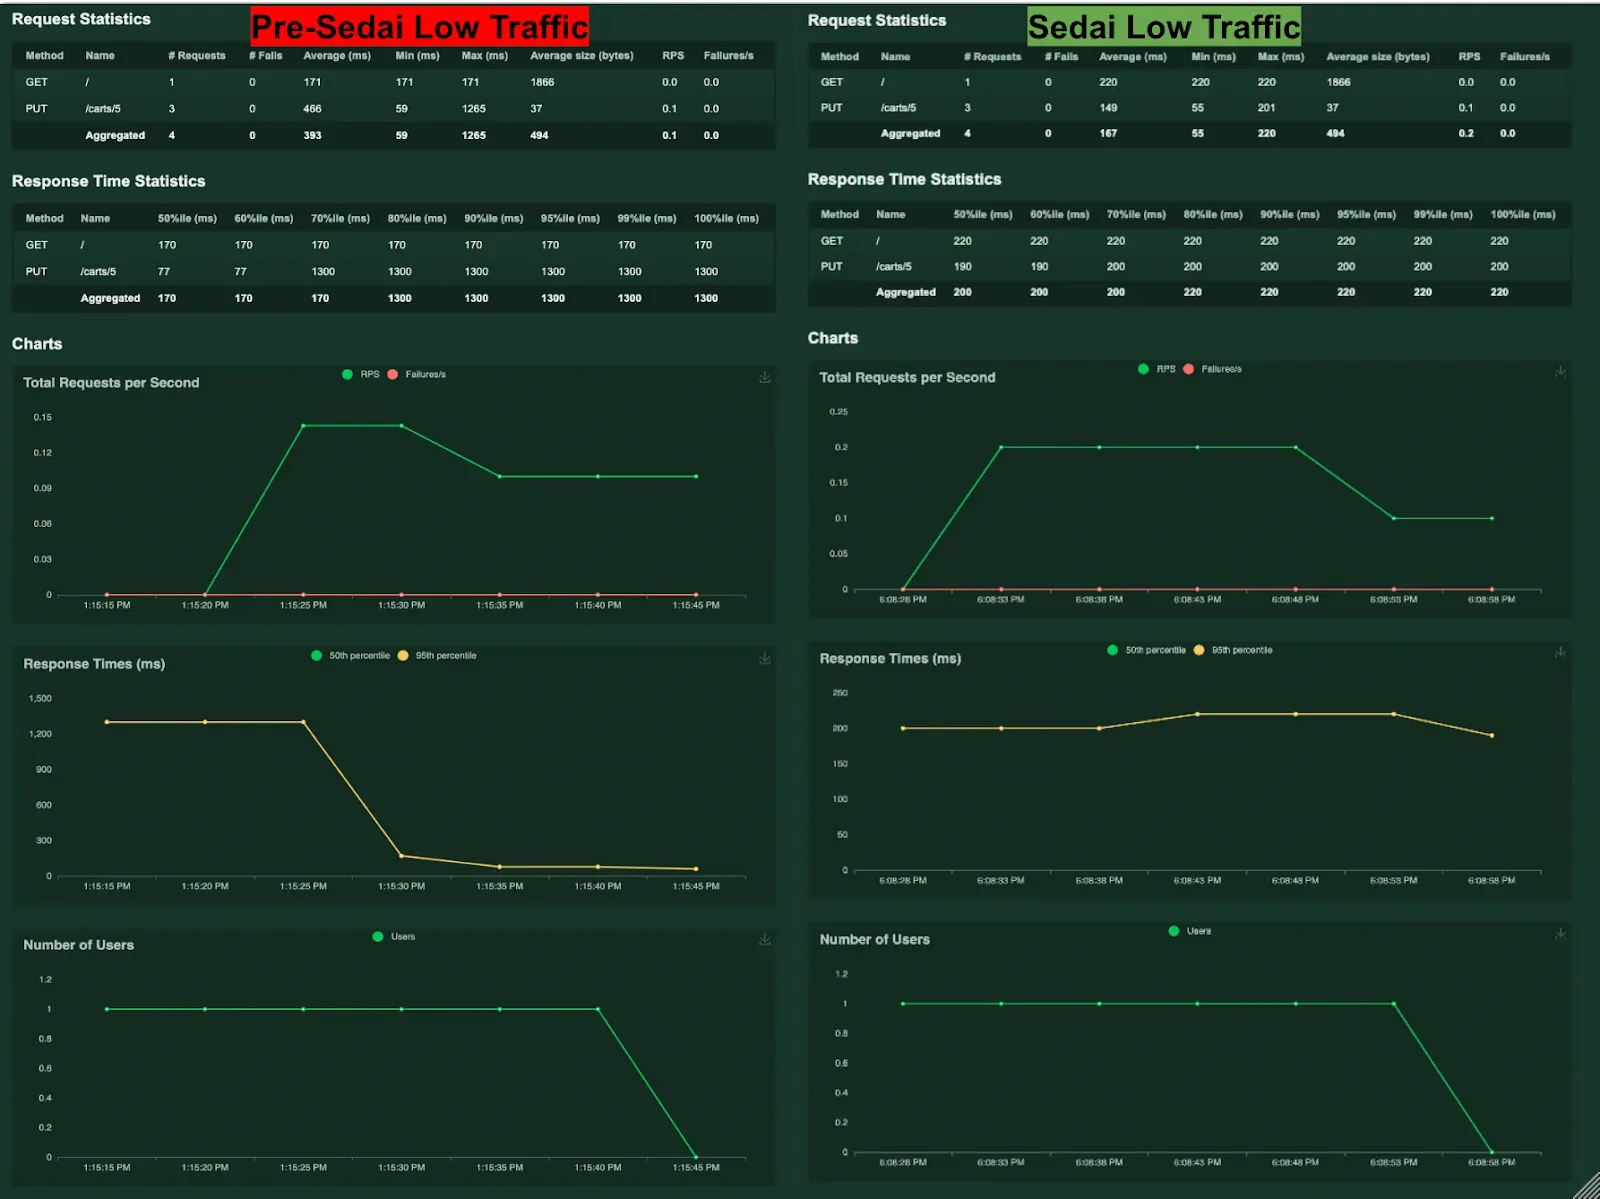Toggle RPS series in Pre-Sedai requests chart

361,375
